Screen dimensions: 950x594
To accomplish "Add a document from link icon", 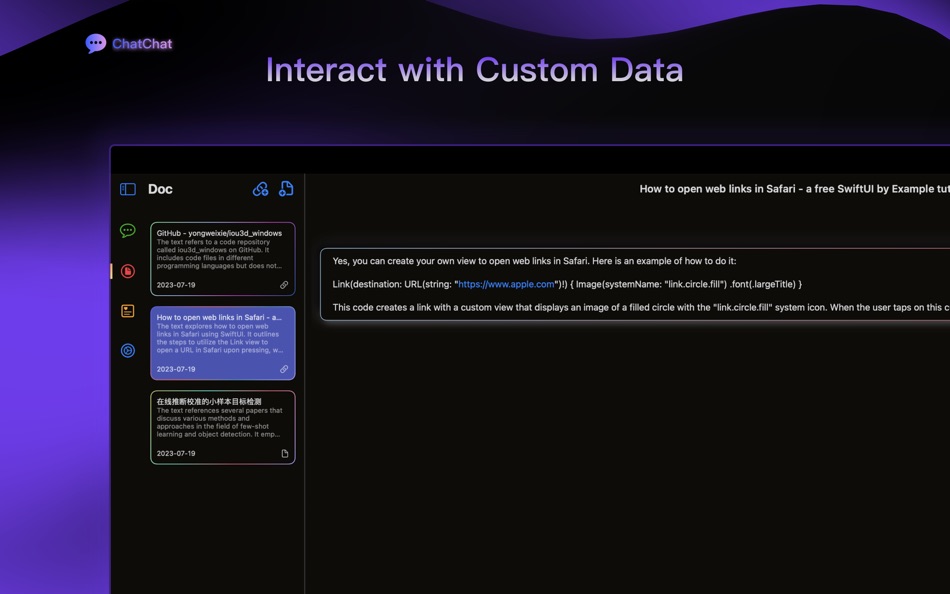I will (x=261, y=189).
